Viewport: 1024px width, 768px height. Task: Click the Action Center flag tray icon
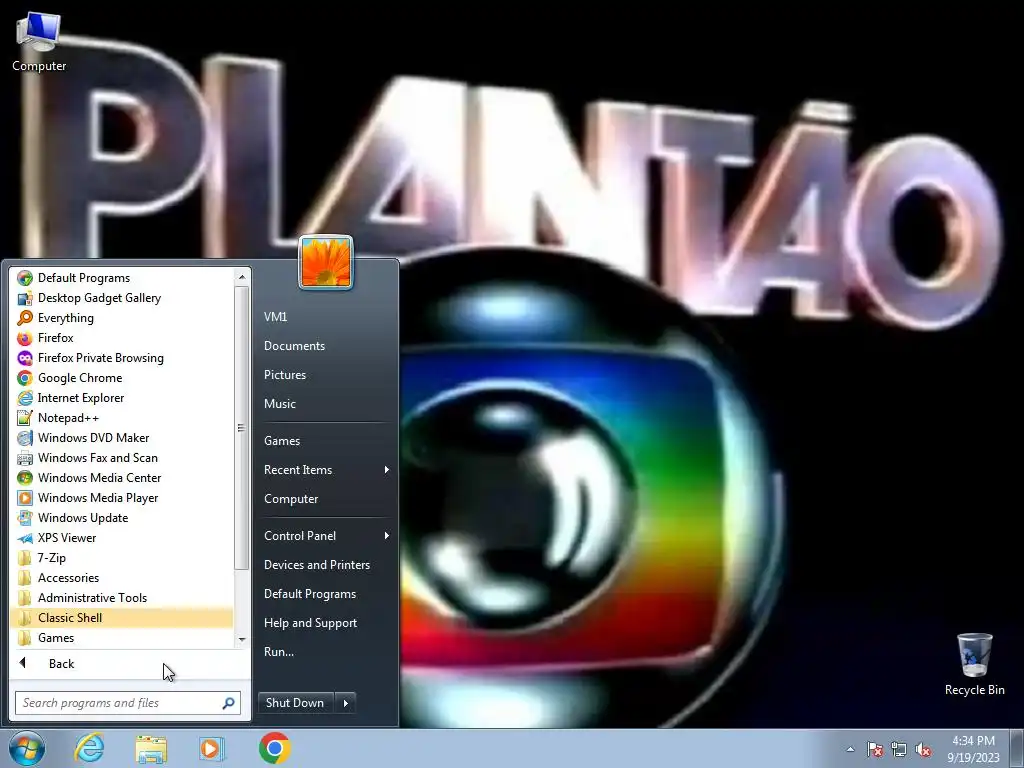coord(875,749)
